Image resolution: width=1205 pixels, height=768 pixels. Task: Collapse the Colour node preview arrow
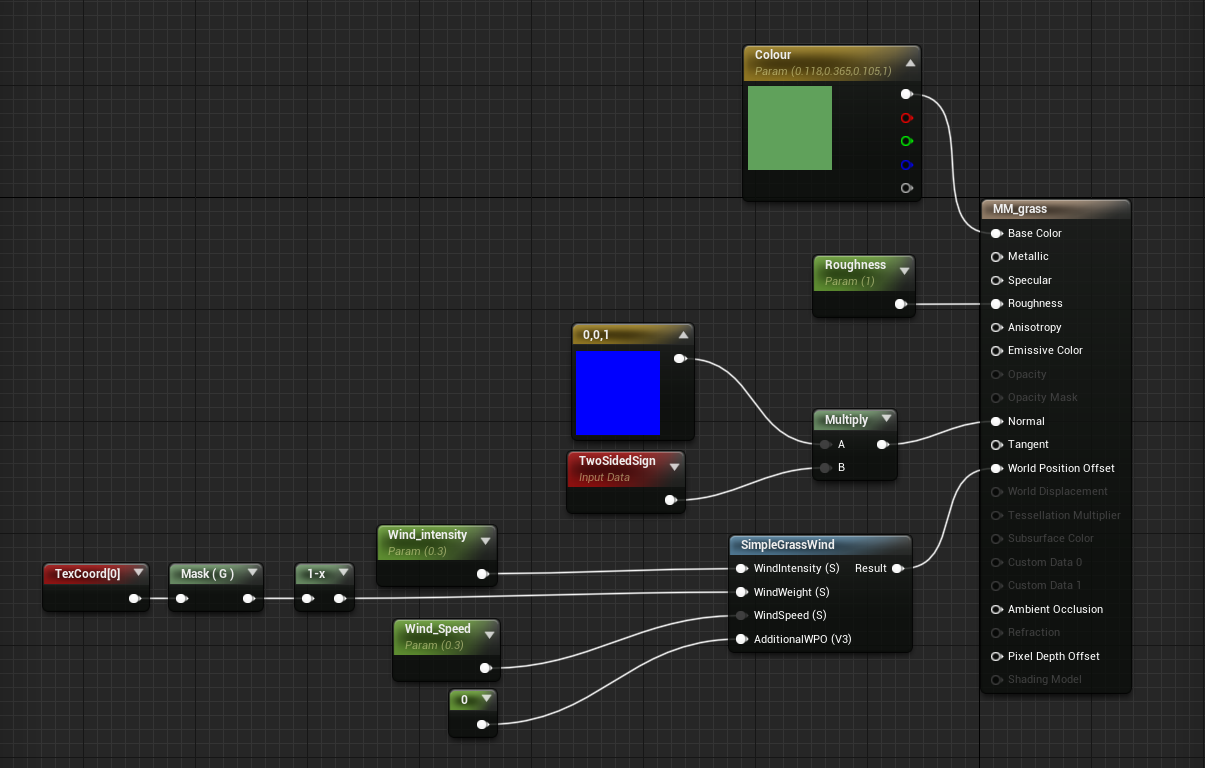[x=910, y=62]
